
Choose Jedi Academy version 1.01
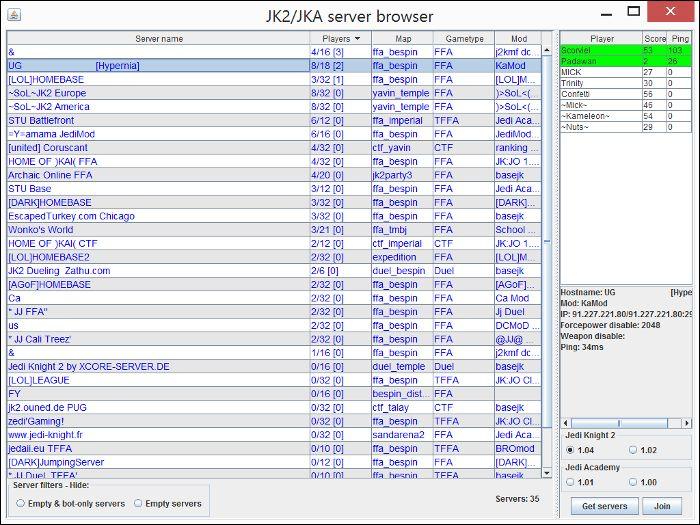coord(571,482)
